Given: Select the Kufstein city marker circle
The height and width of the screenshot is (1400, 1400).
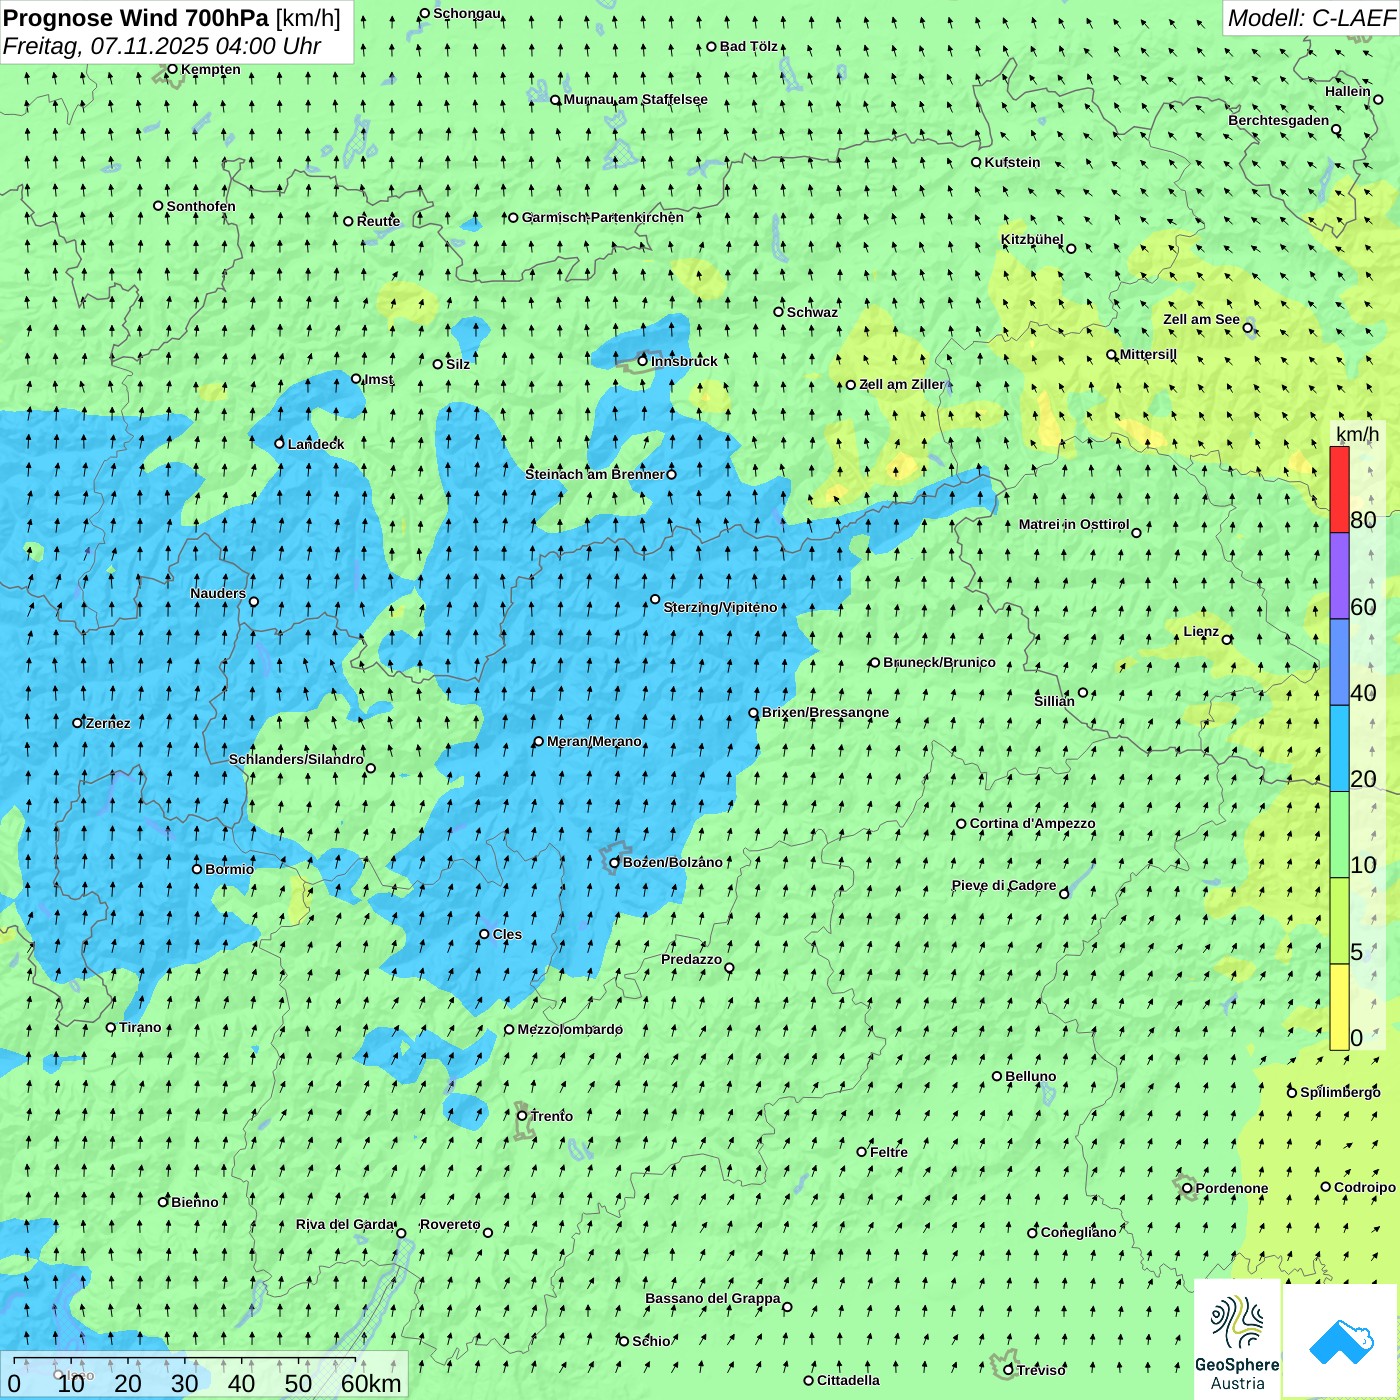Looking at the screenshot, I should click(x=976, y=162).
